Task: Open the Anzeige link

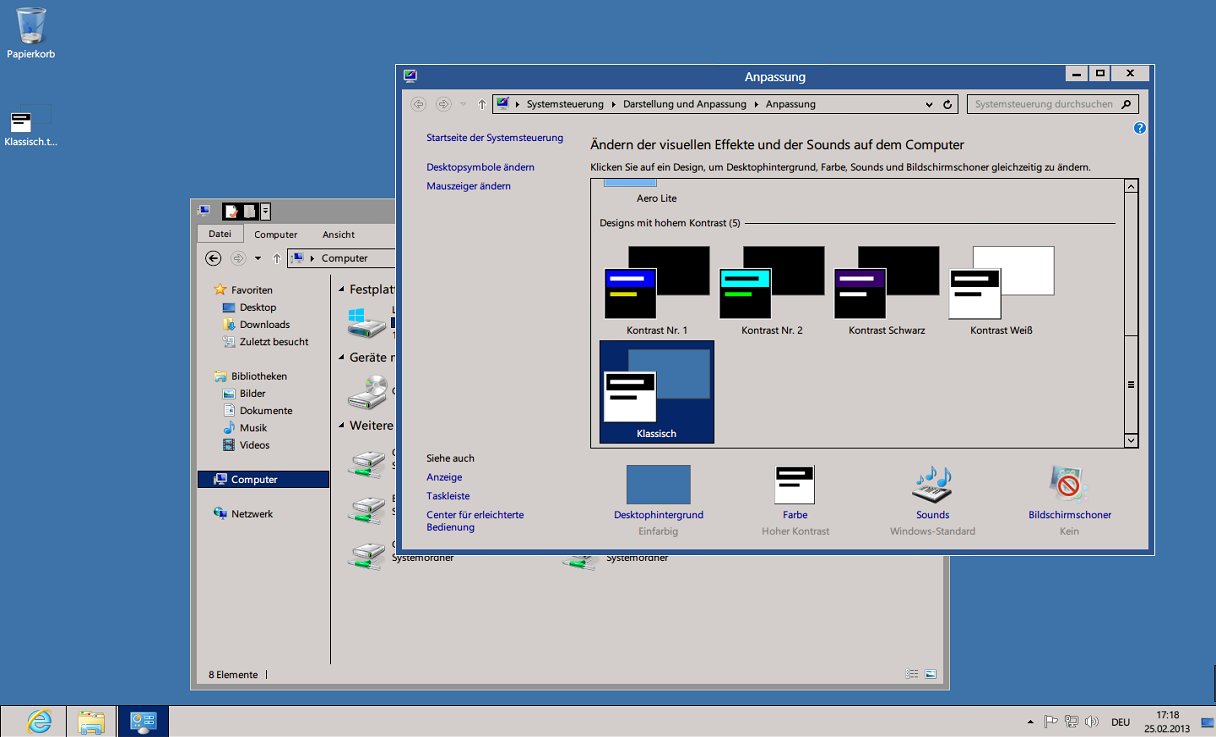Action: [x=444, y=477]
